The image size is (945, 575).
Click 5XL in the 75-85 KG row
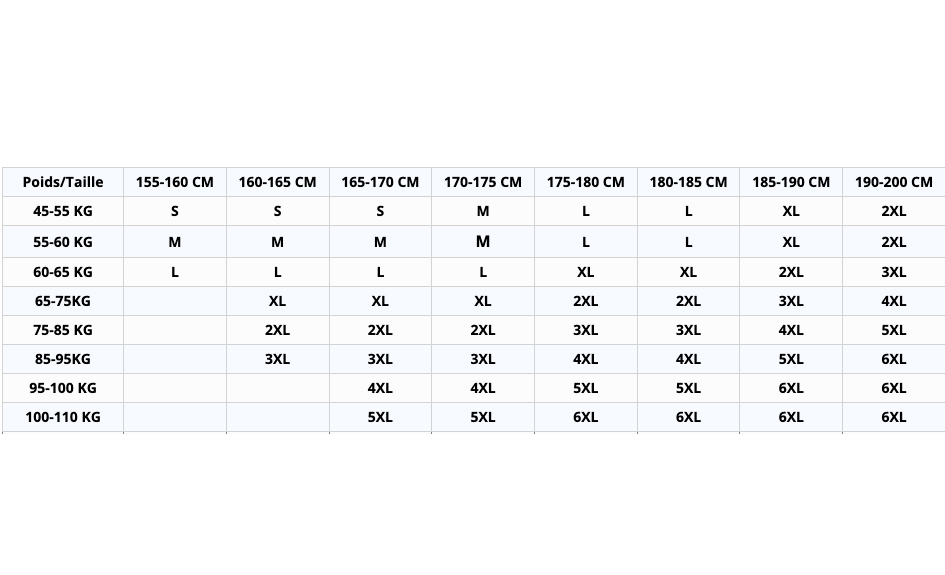pyautogui.click(x=893, y=330)
